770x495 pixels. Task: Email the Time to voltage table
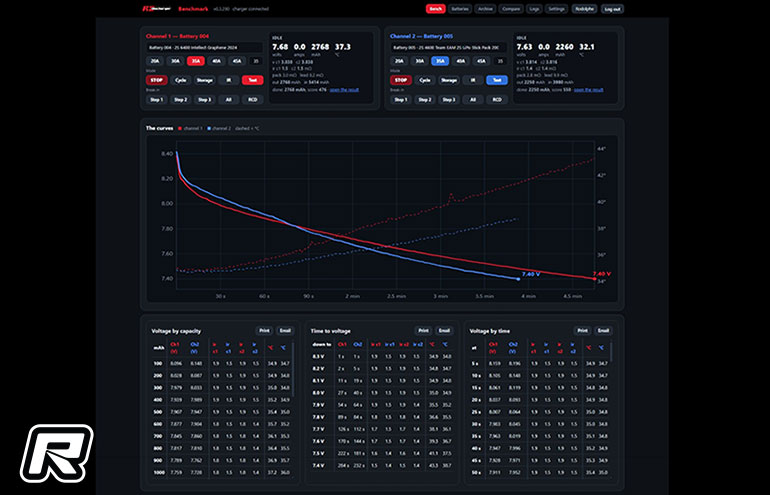coord(444,330)
